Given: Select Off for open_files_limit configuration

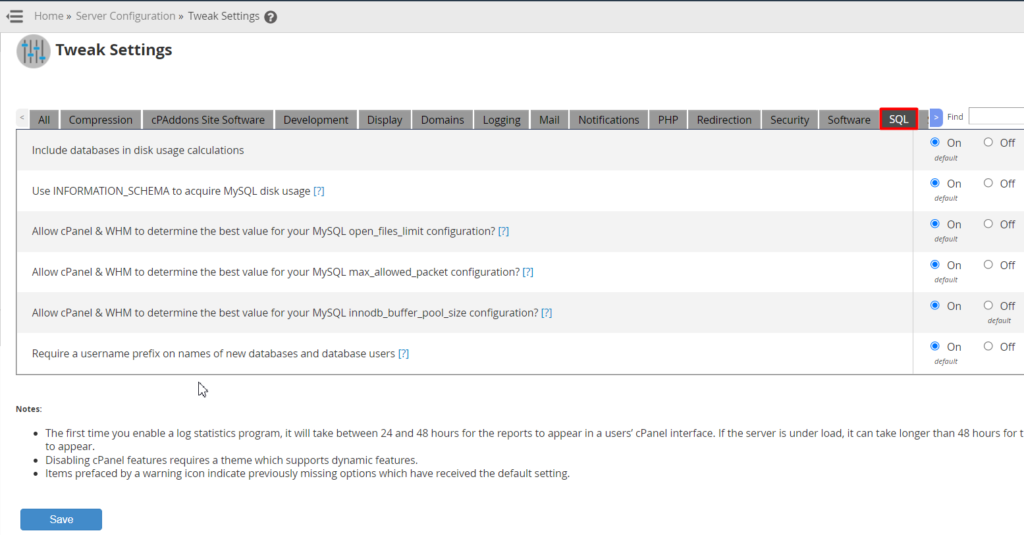Looking at the screenshot, I should (x=988, y=224).
